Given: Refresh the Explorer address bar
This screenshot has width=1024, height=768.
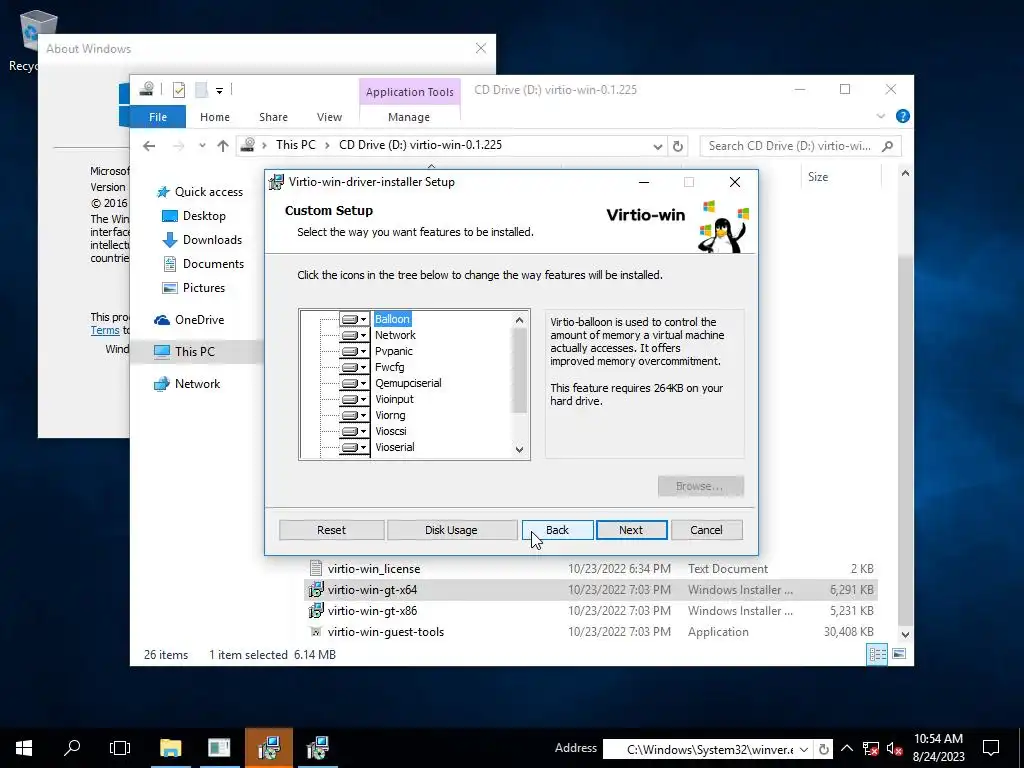Looking at the screenshot, I should point(678,146).
